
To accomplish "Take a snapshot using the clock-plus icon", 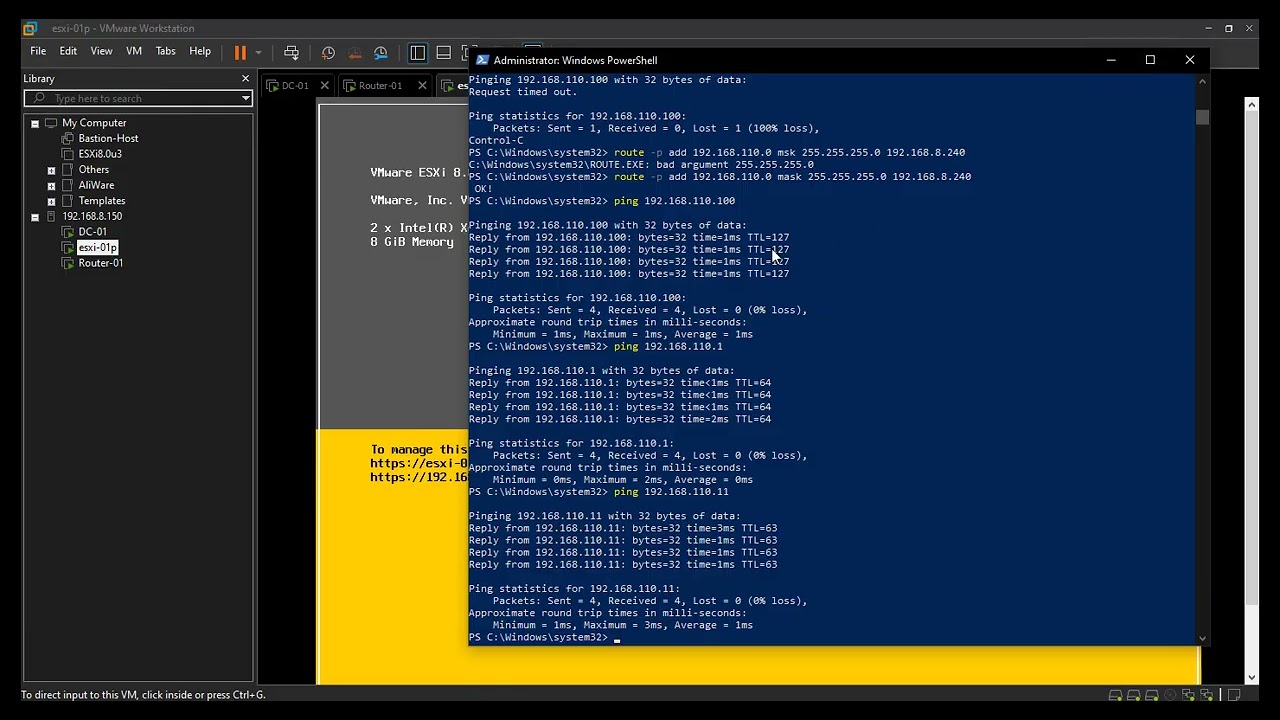I will [328, 52].
